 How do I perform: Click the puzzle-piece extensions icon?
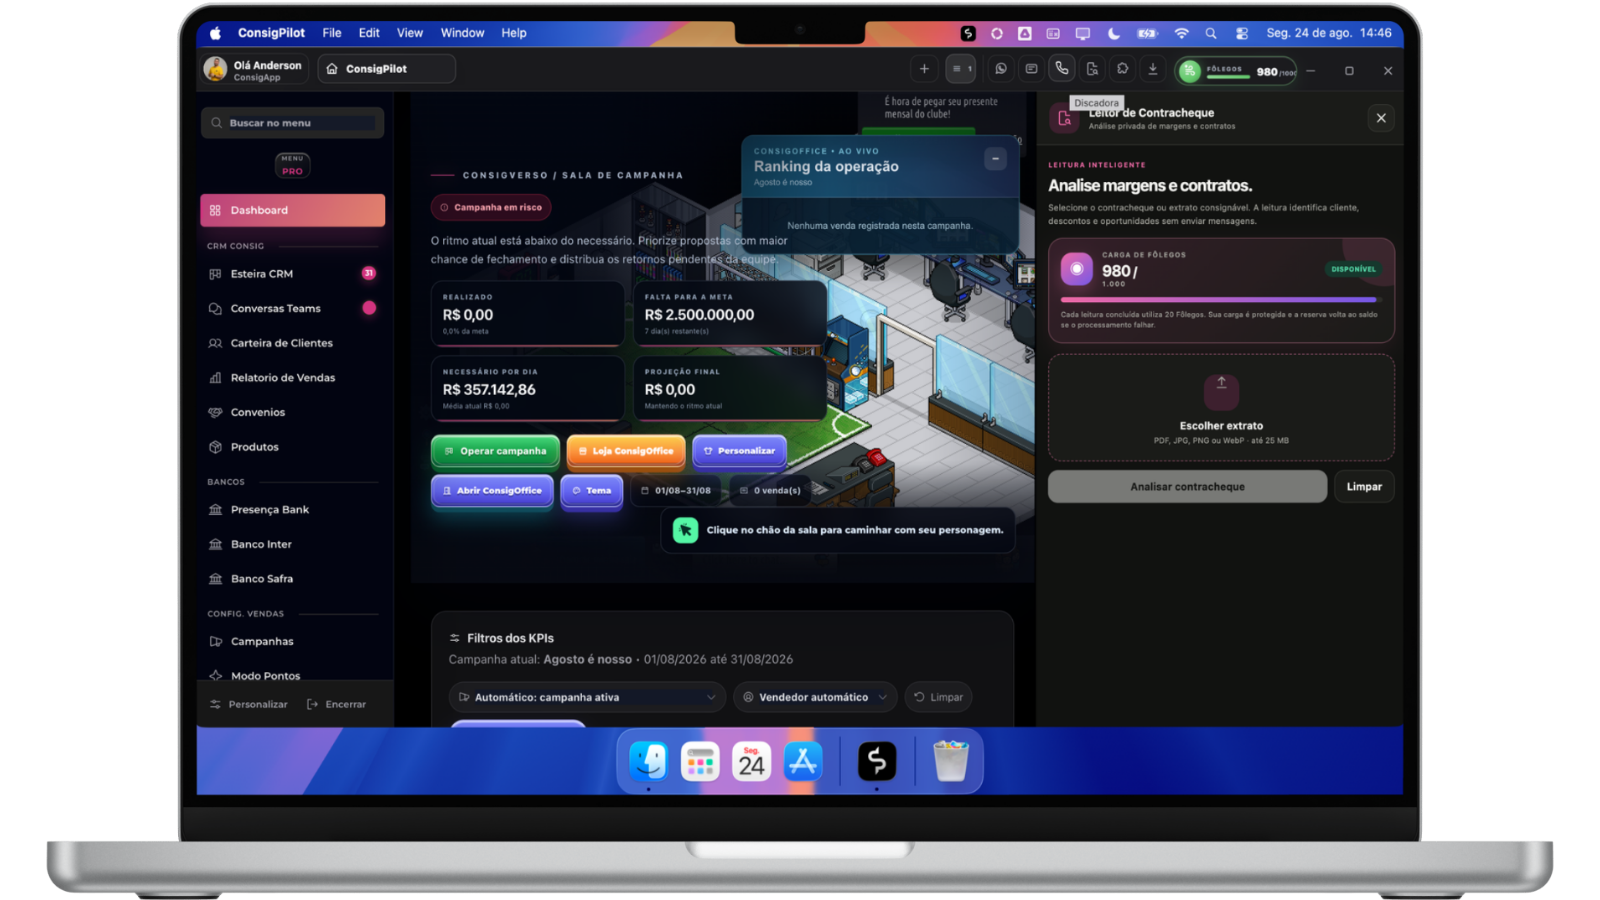(1122, 69)
